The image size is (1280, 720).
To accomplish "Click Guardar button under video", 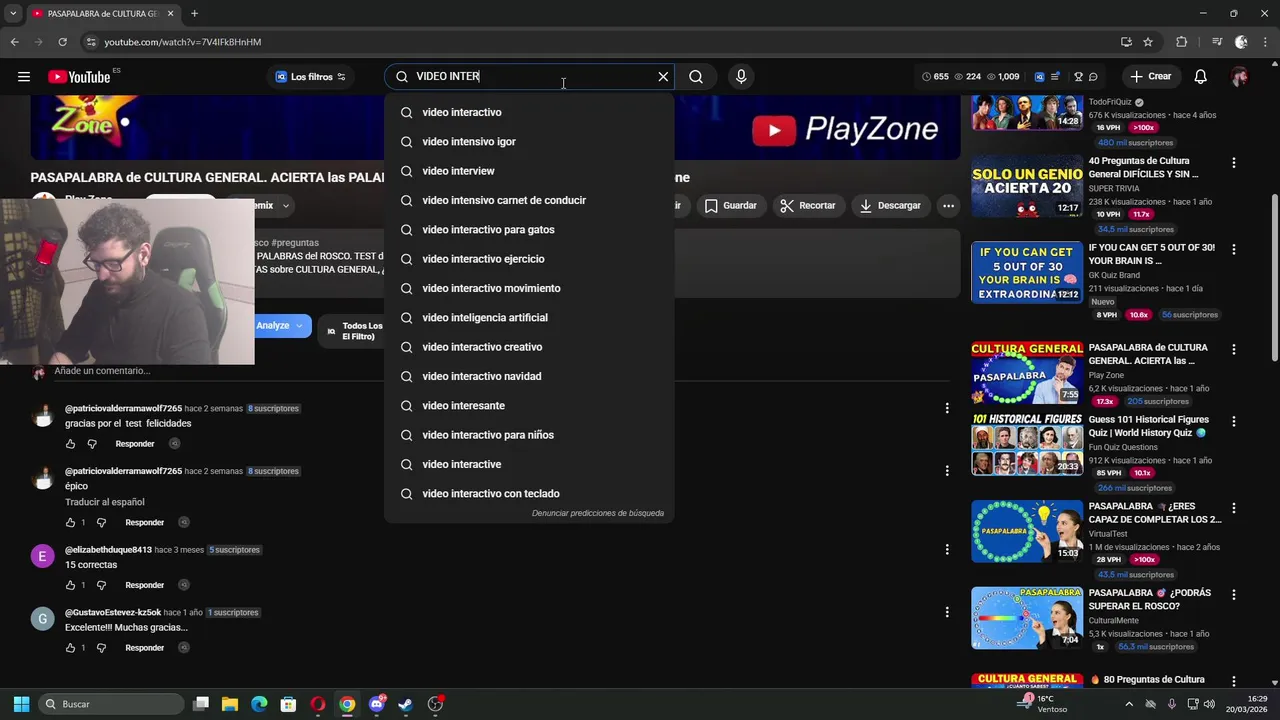I will (730, 206).
